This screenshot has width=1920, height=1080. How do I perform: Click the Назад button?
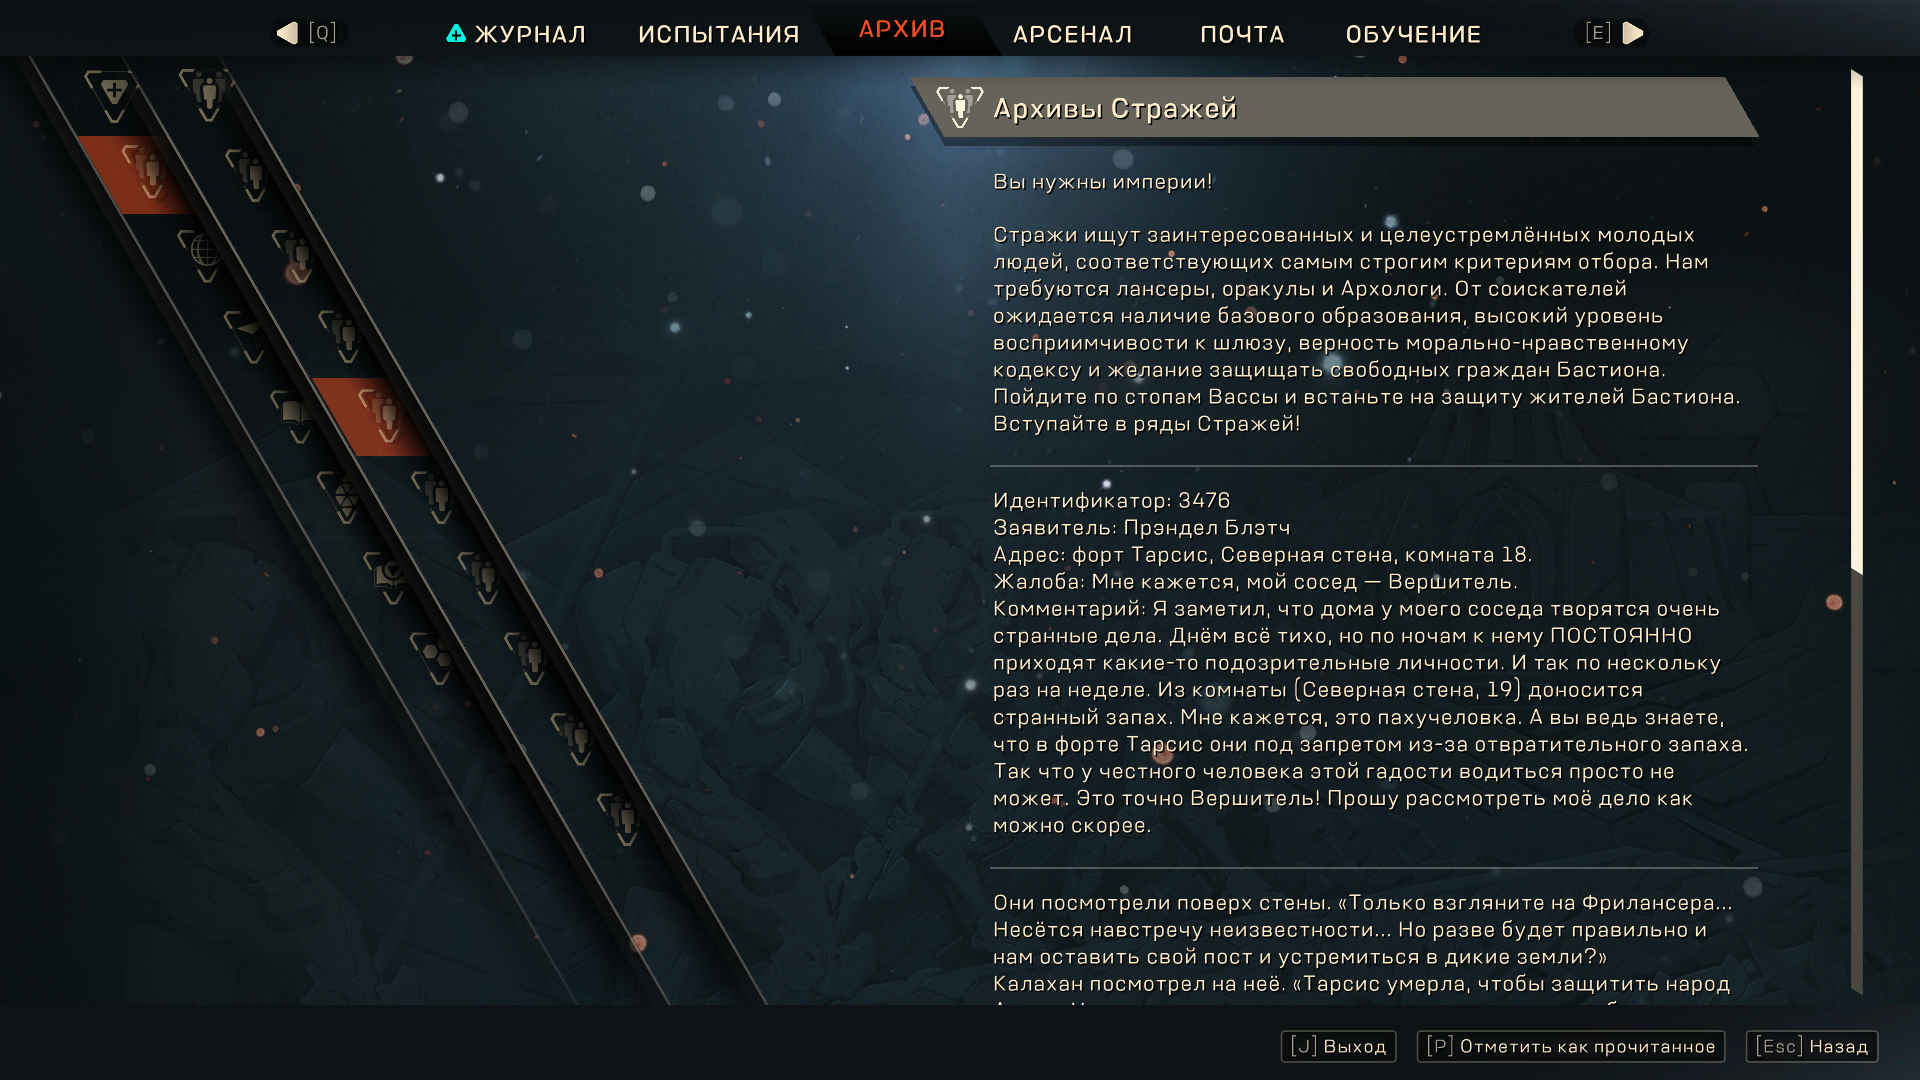tap(1812, 1046)
